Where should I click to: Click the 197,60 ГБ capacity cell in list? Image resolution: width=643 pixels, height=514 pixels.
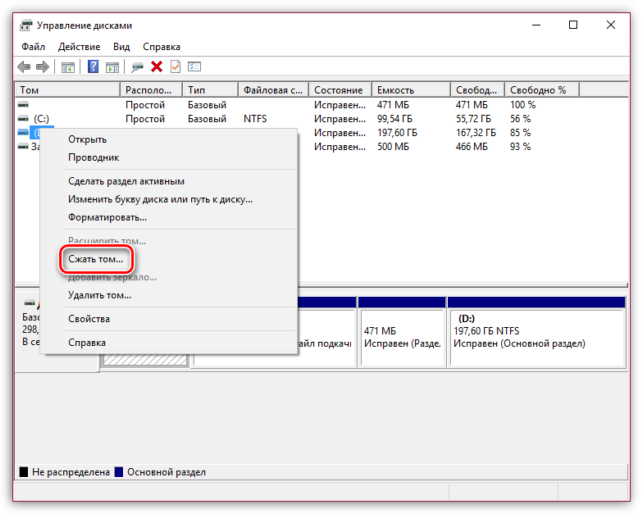[x=397, y=133]
